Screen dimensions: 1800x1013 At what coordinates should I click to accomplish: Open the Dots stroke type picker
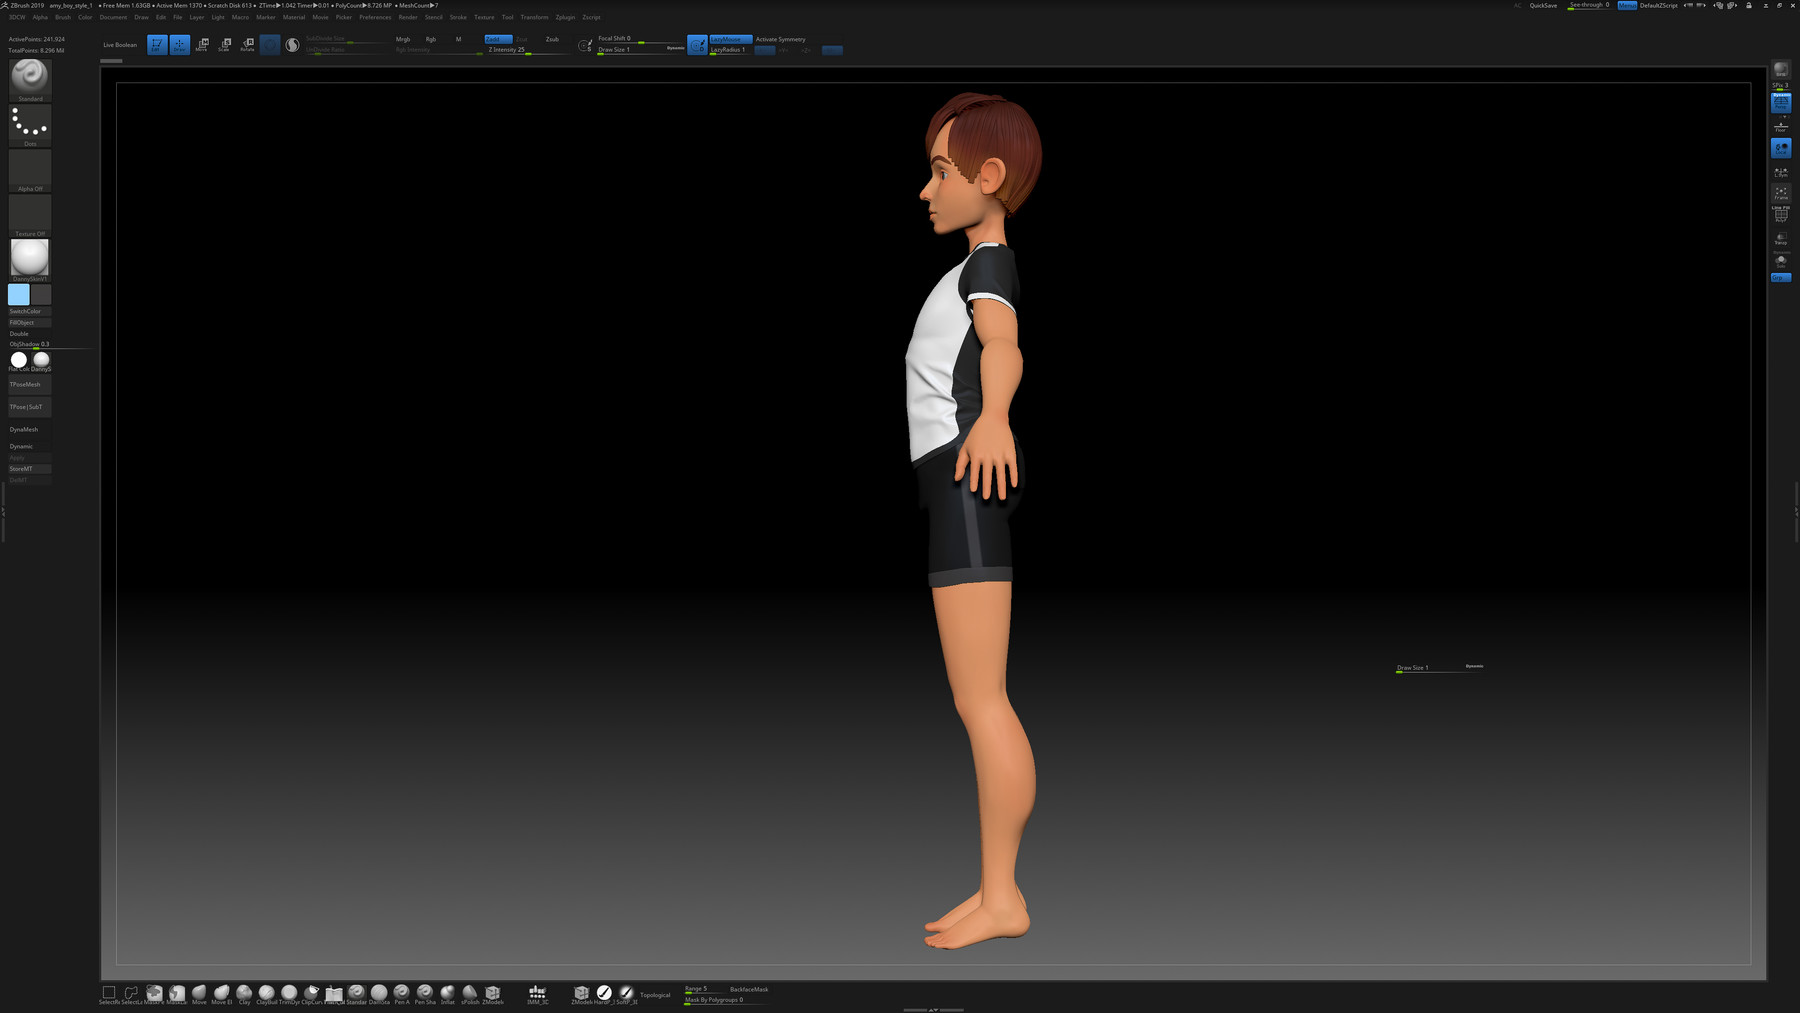pyautogui.click(x=30, y=125)
